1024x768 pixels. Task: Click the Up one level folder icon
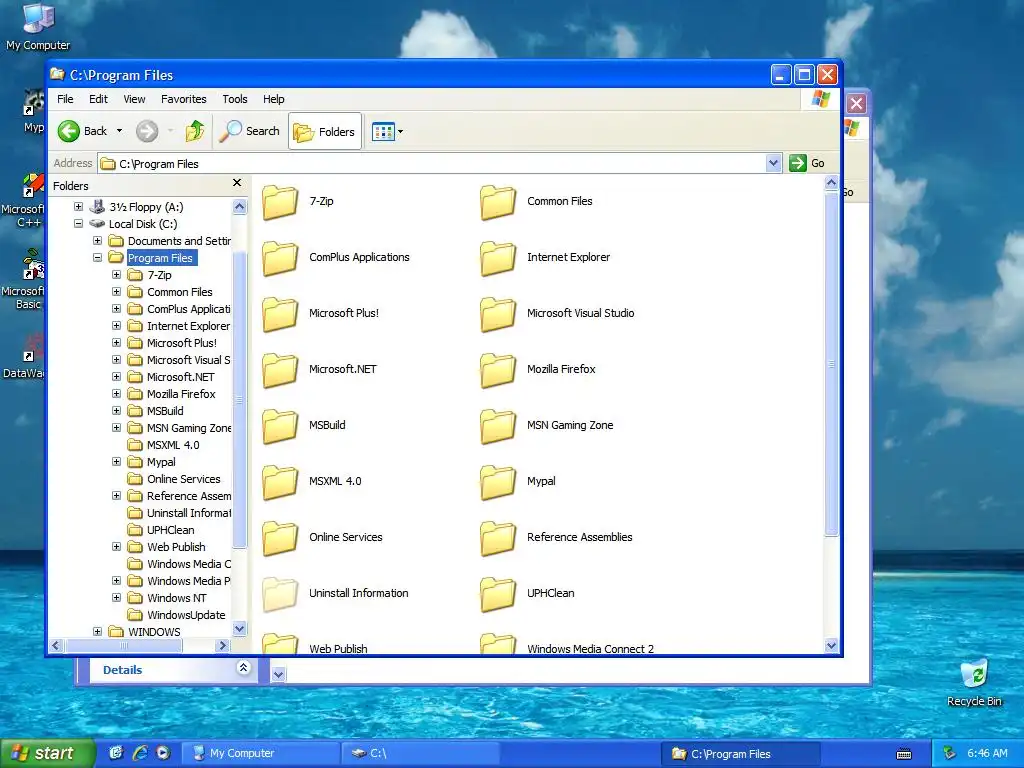(195, 131)
